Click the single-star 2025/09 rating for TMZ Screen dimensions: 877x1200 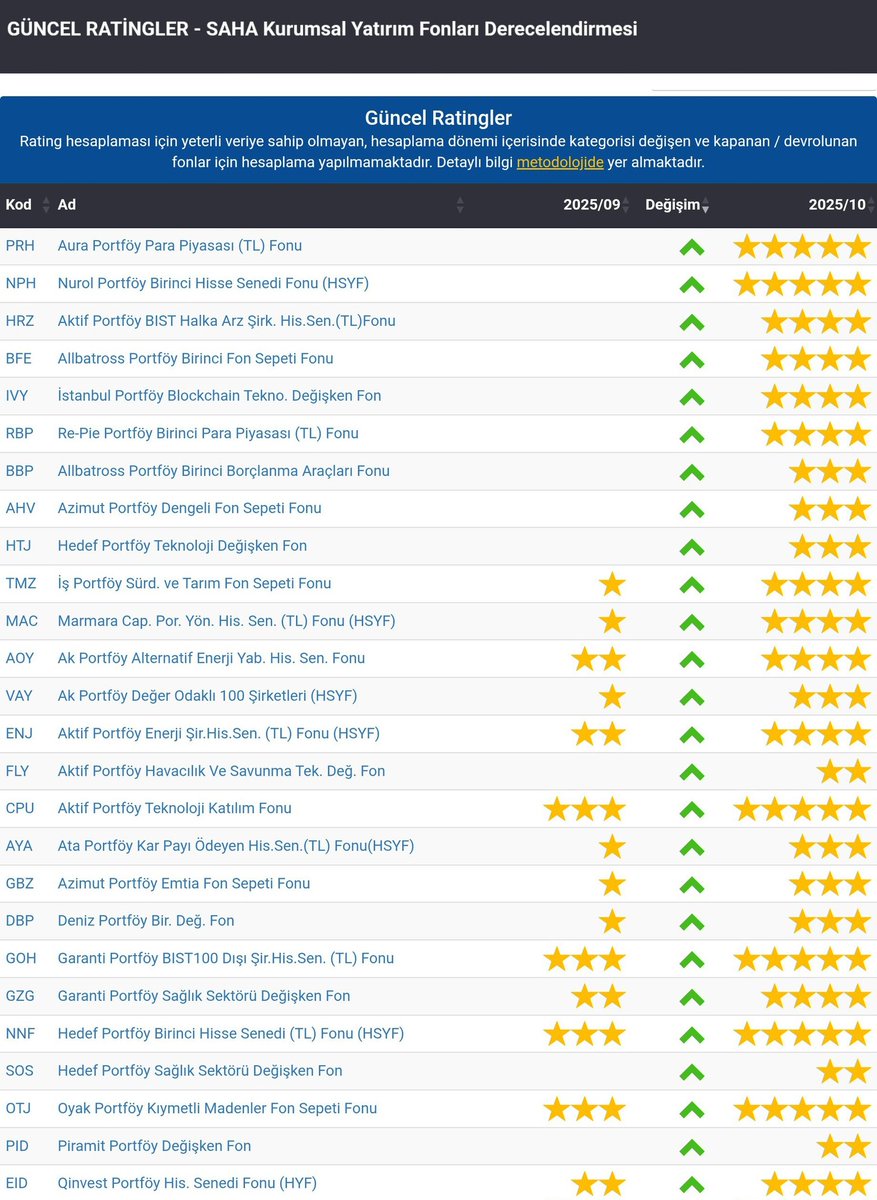pos(612,583)
